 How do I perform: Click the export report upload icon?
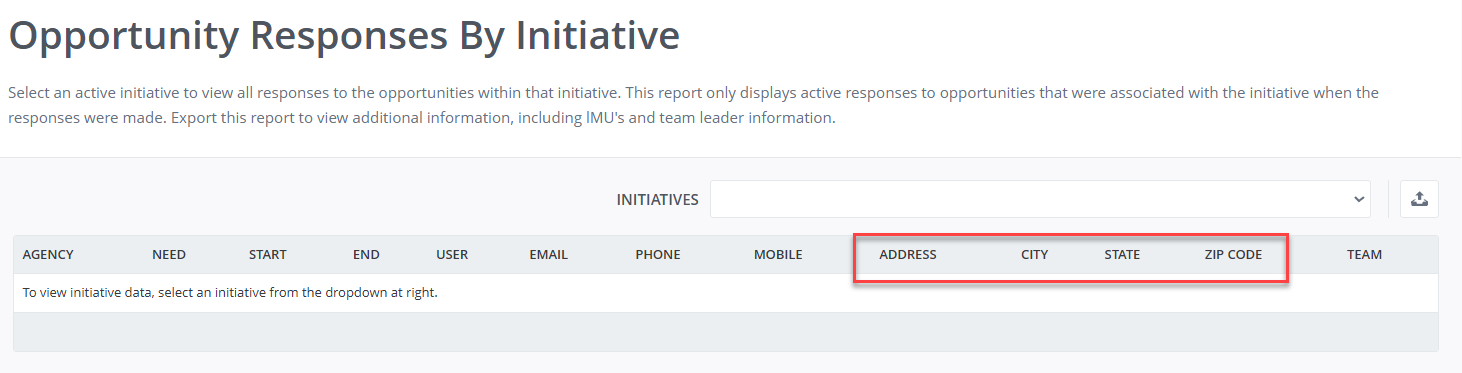click(1419, 199)
